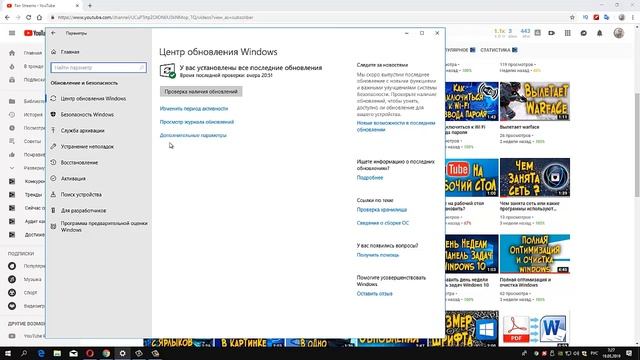Open YouTube hamburger guide menu
640x360 pixels.
click(x=12, y=33)
